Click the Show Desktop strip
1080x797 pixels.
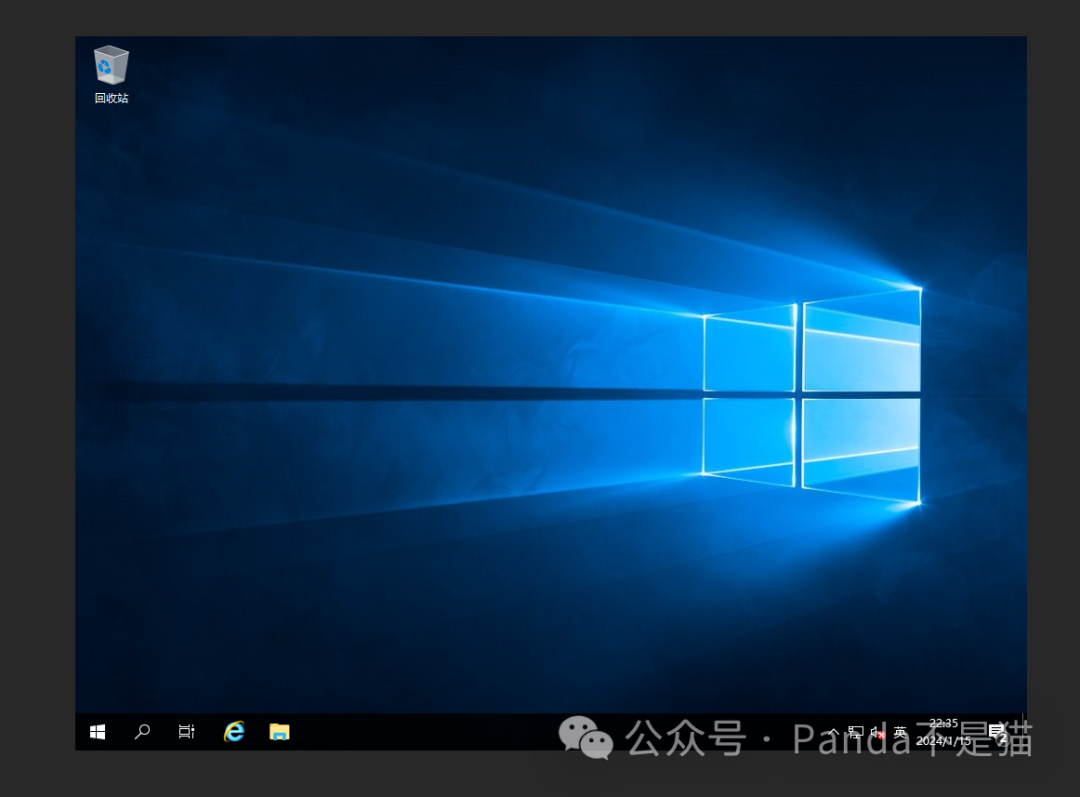1024,732
